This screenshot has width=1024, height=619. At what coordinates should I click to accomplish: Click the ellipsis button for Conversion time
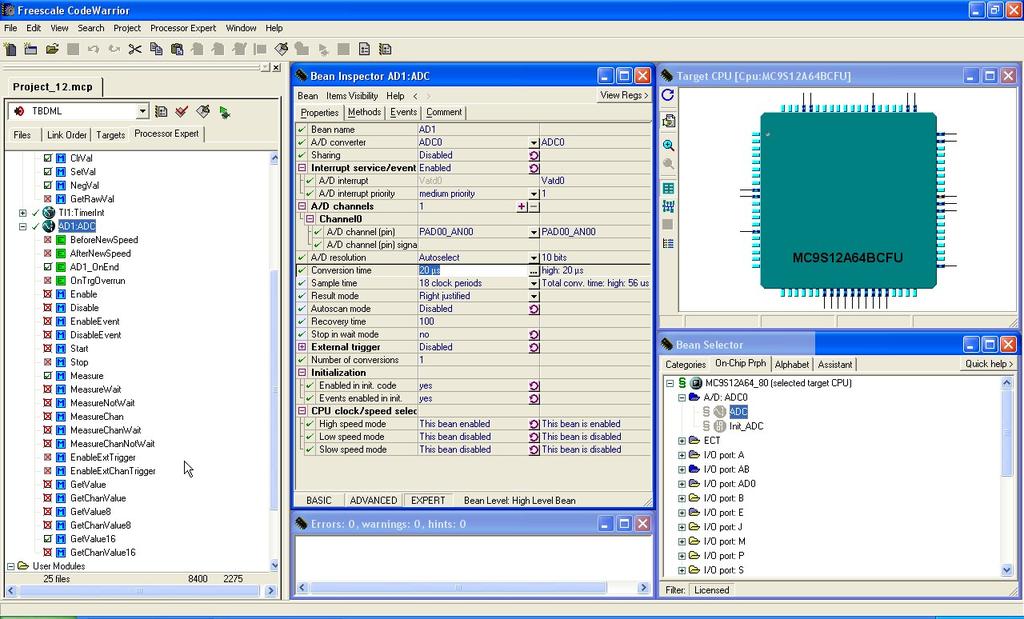(534, 270)
